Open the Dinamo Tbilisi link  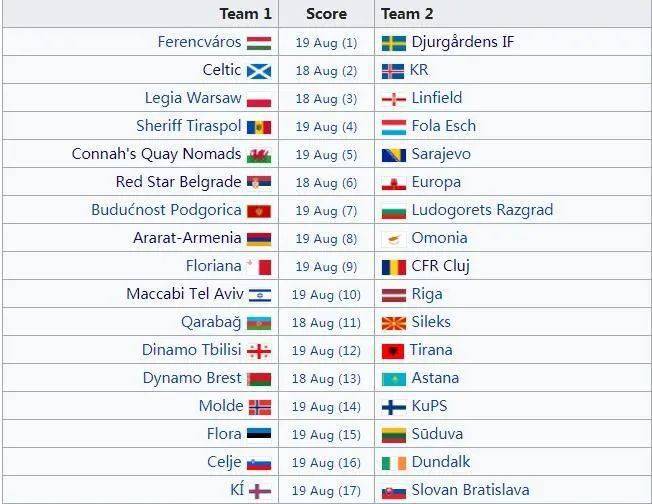point(192,350)
